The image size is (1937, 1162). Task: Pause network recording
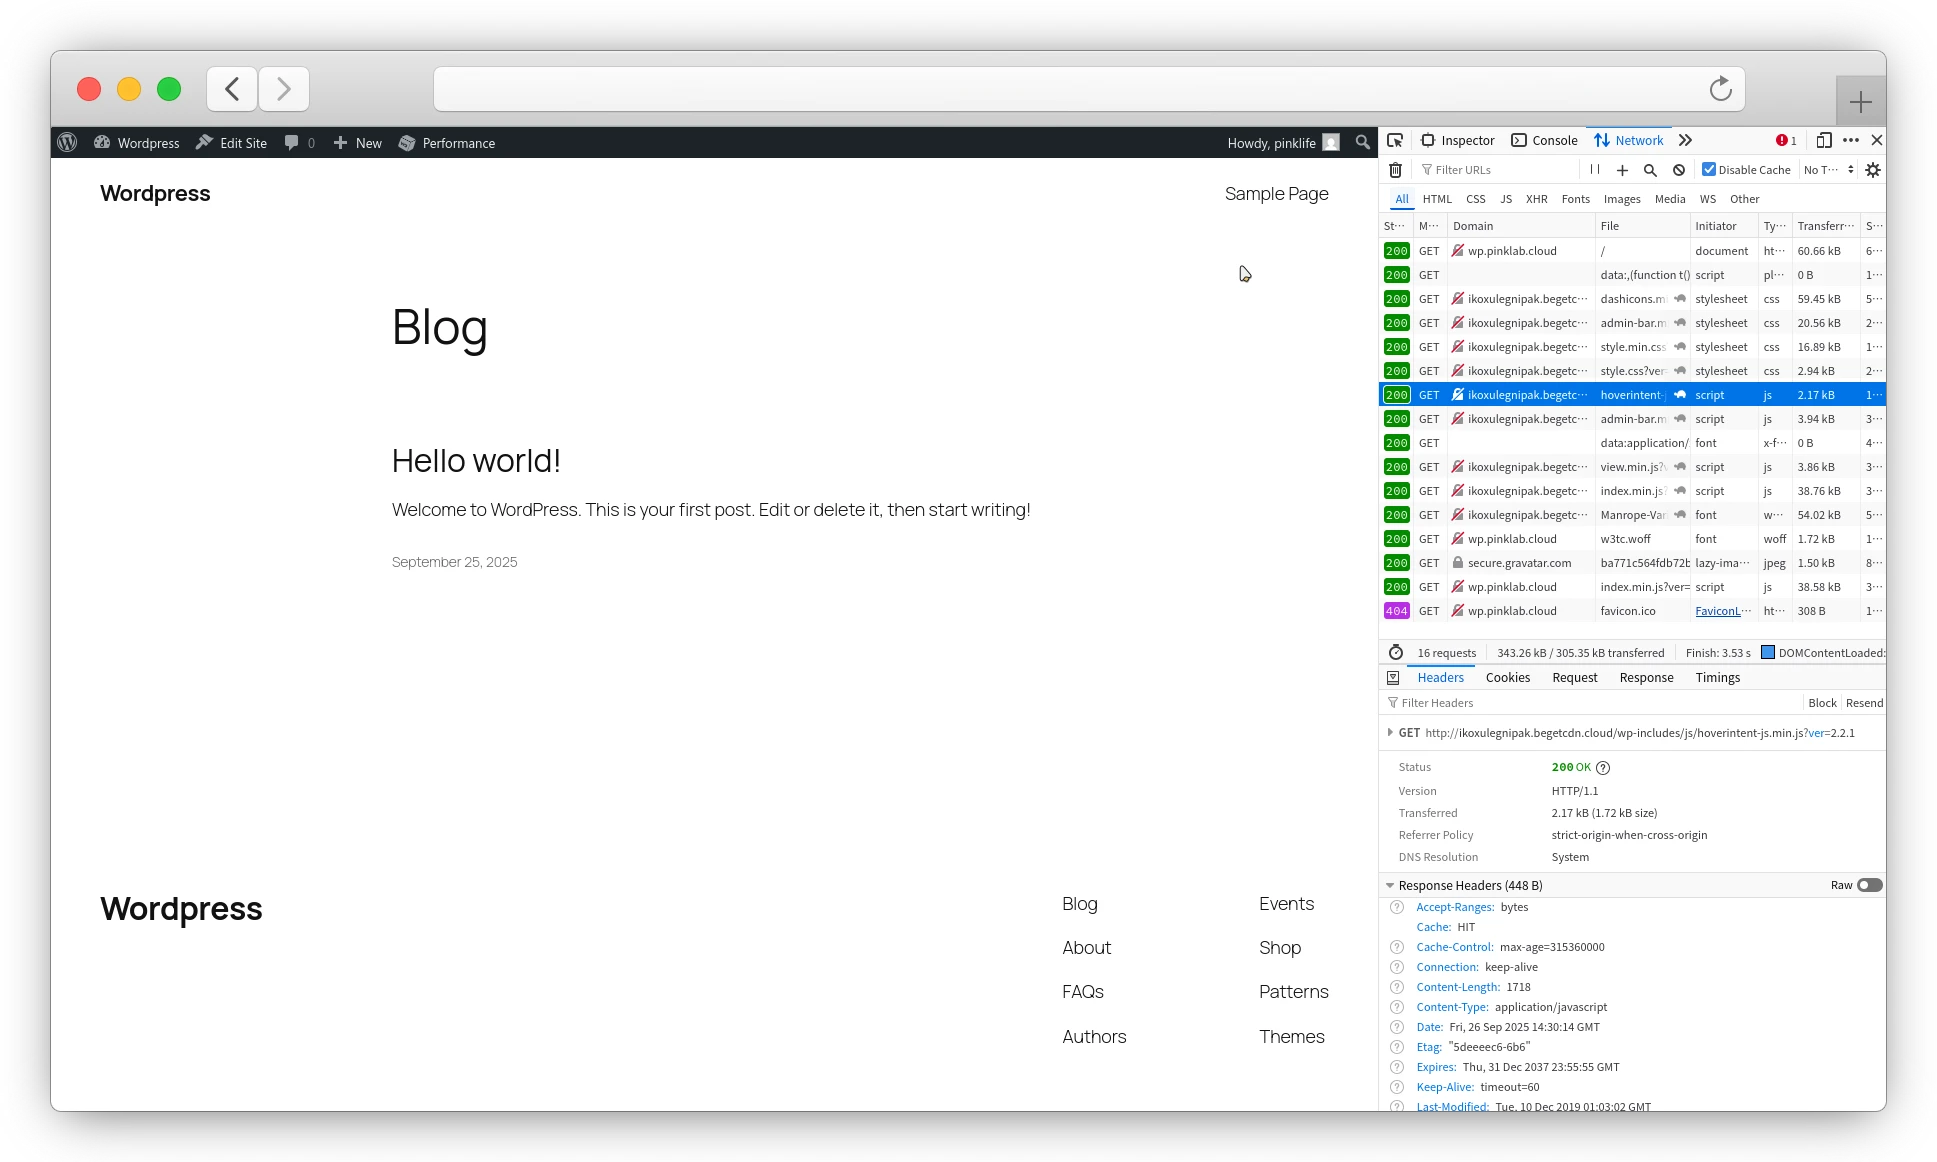[x=1595, y=170]
